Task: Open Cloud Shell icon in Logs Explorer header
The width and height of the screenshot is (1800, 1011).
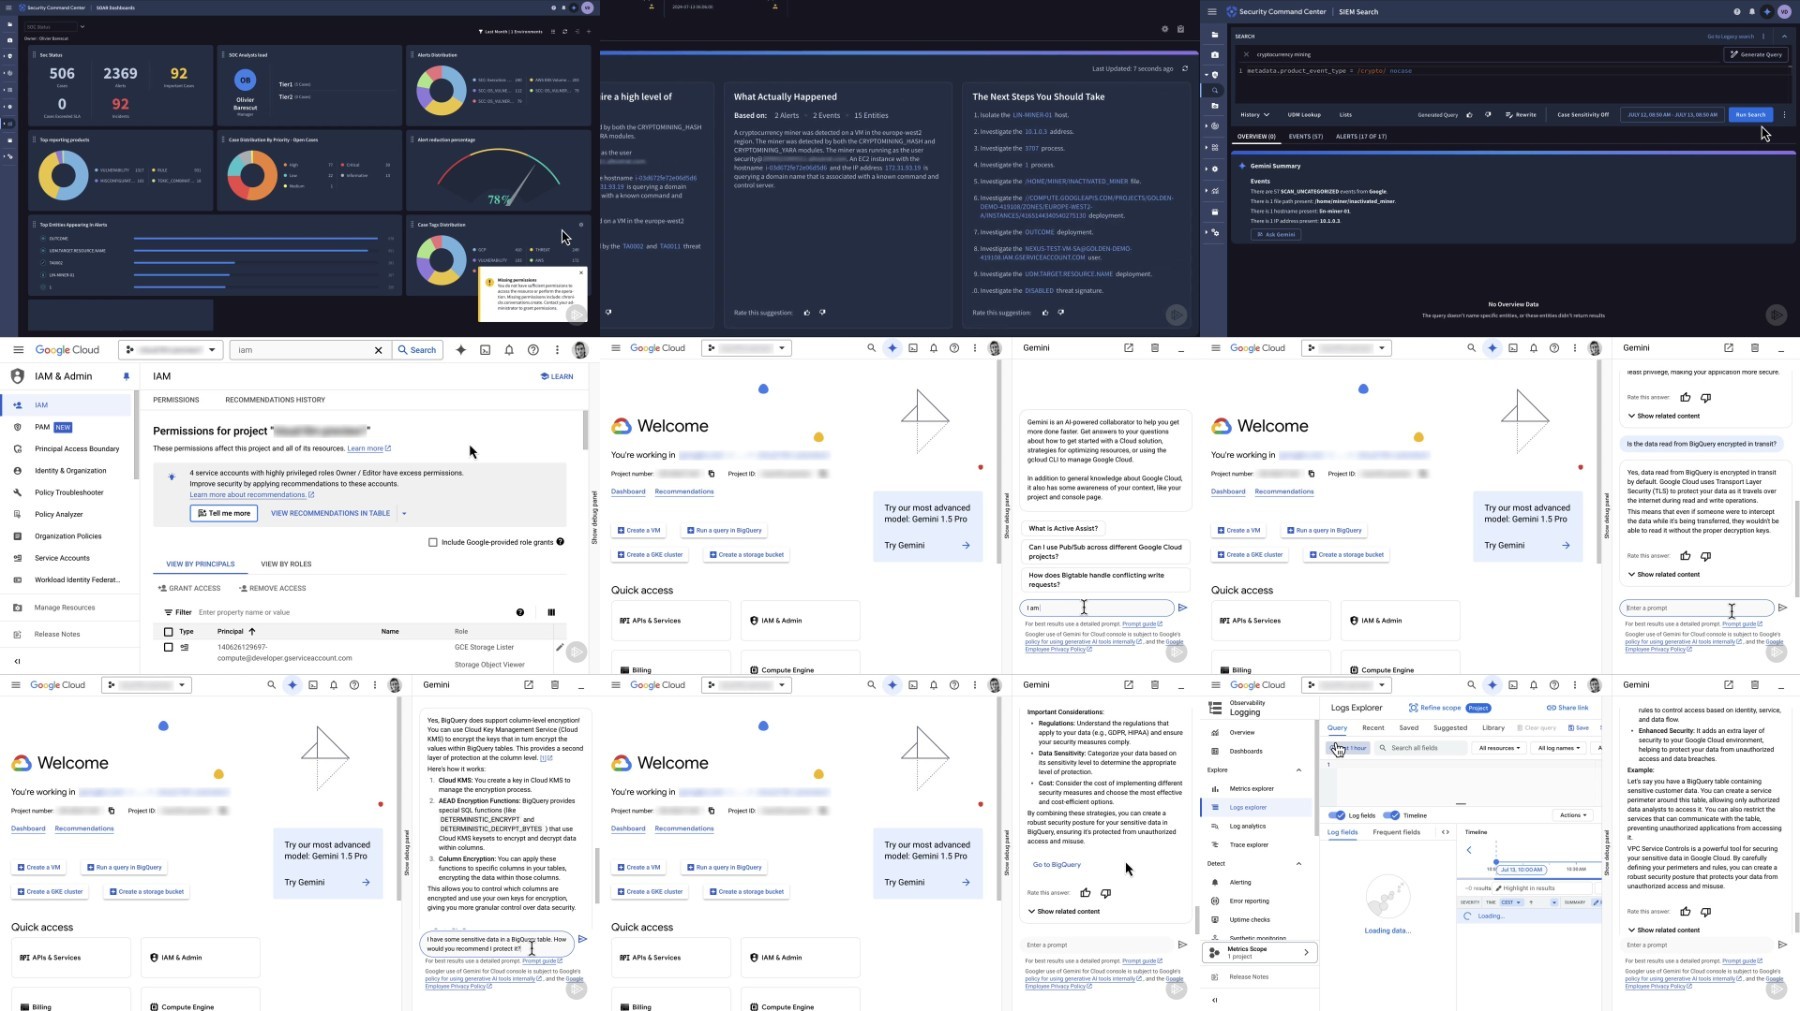Action: (x=1513, y=685)
